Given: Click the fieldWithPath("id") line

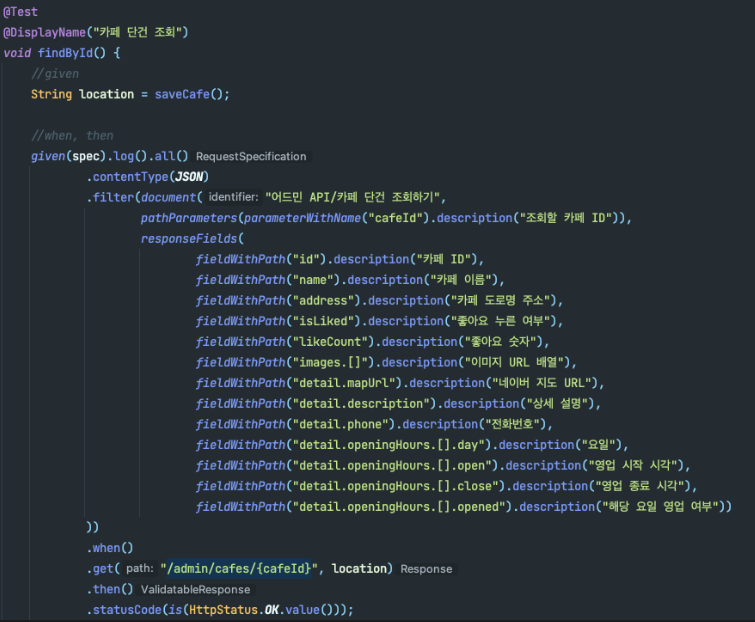Looking at the screenshot, I should click(x=339, y=259).
